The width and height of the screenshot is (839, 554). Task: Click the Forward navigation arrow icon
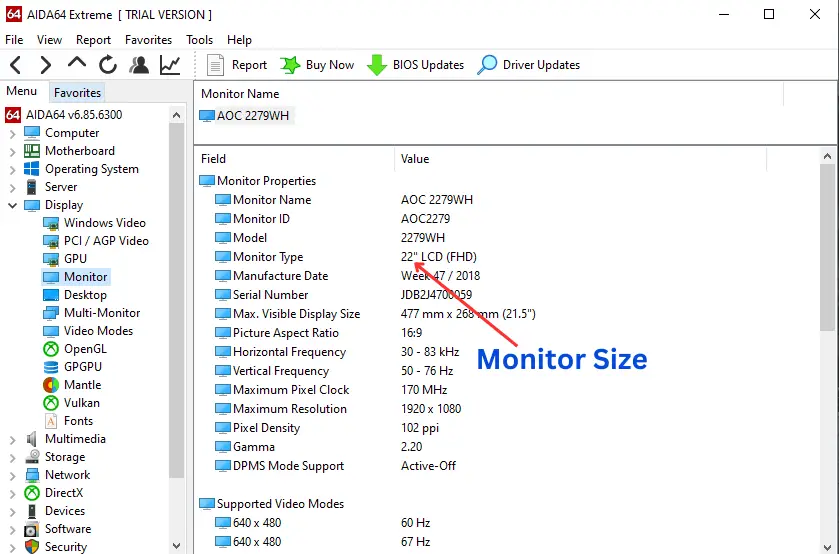pyautogui.click(x=46, y=65)
